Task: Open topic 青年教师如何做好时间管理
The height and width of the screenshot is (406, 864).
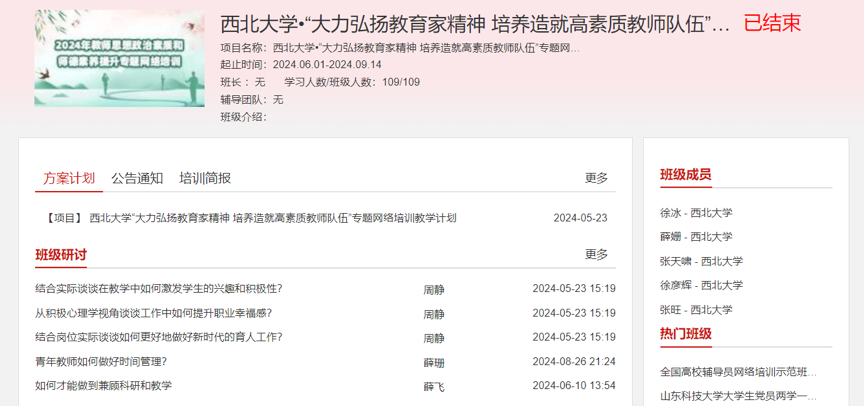Action: coord(101,362)
